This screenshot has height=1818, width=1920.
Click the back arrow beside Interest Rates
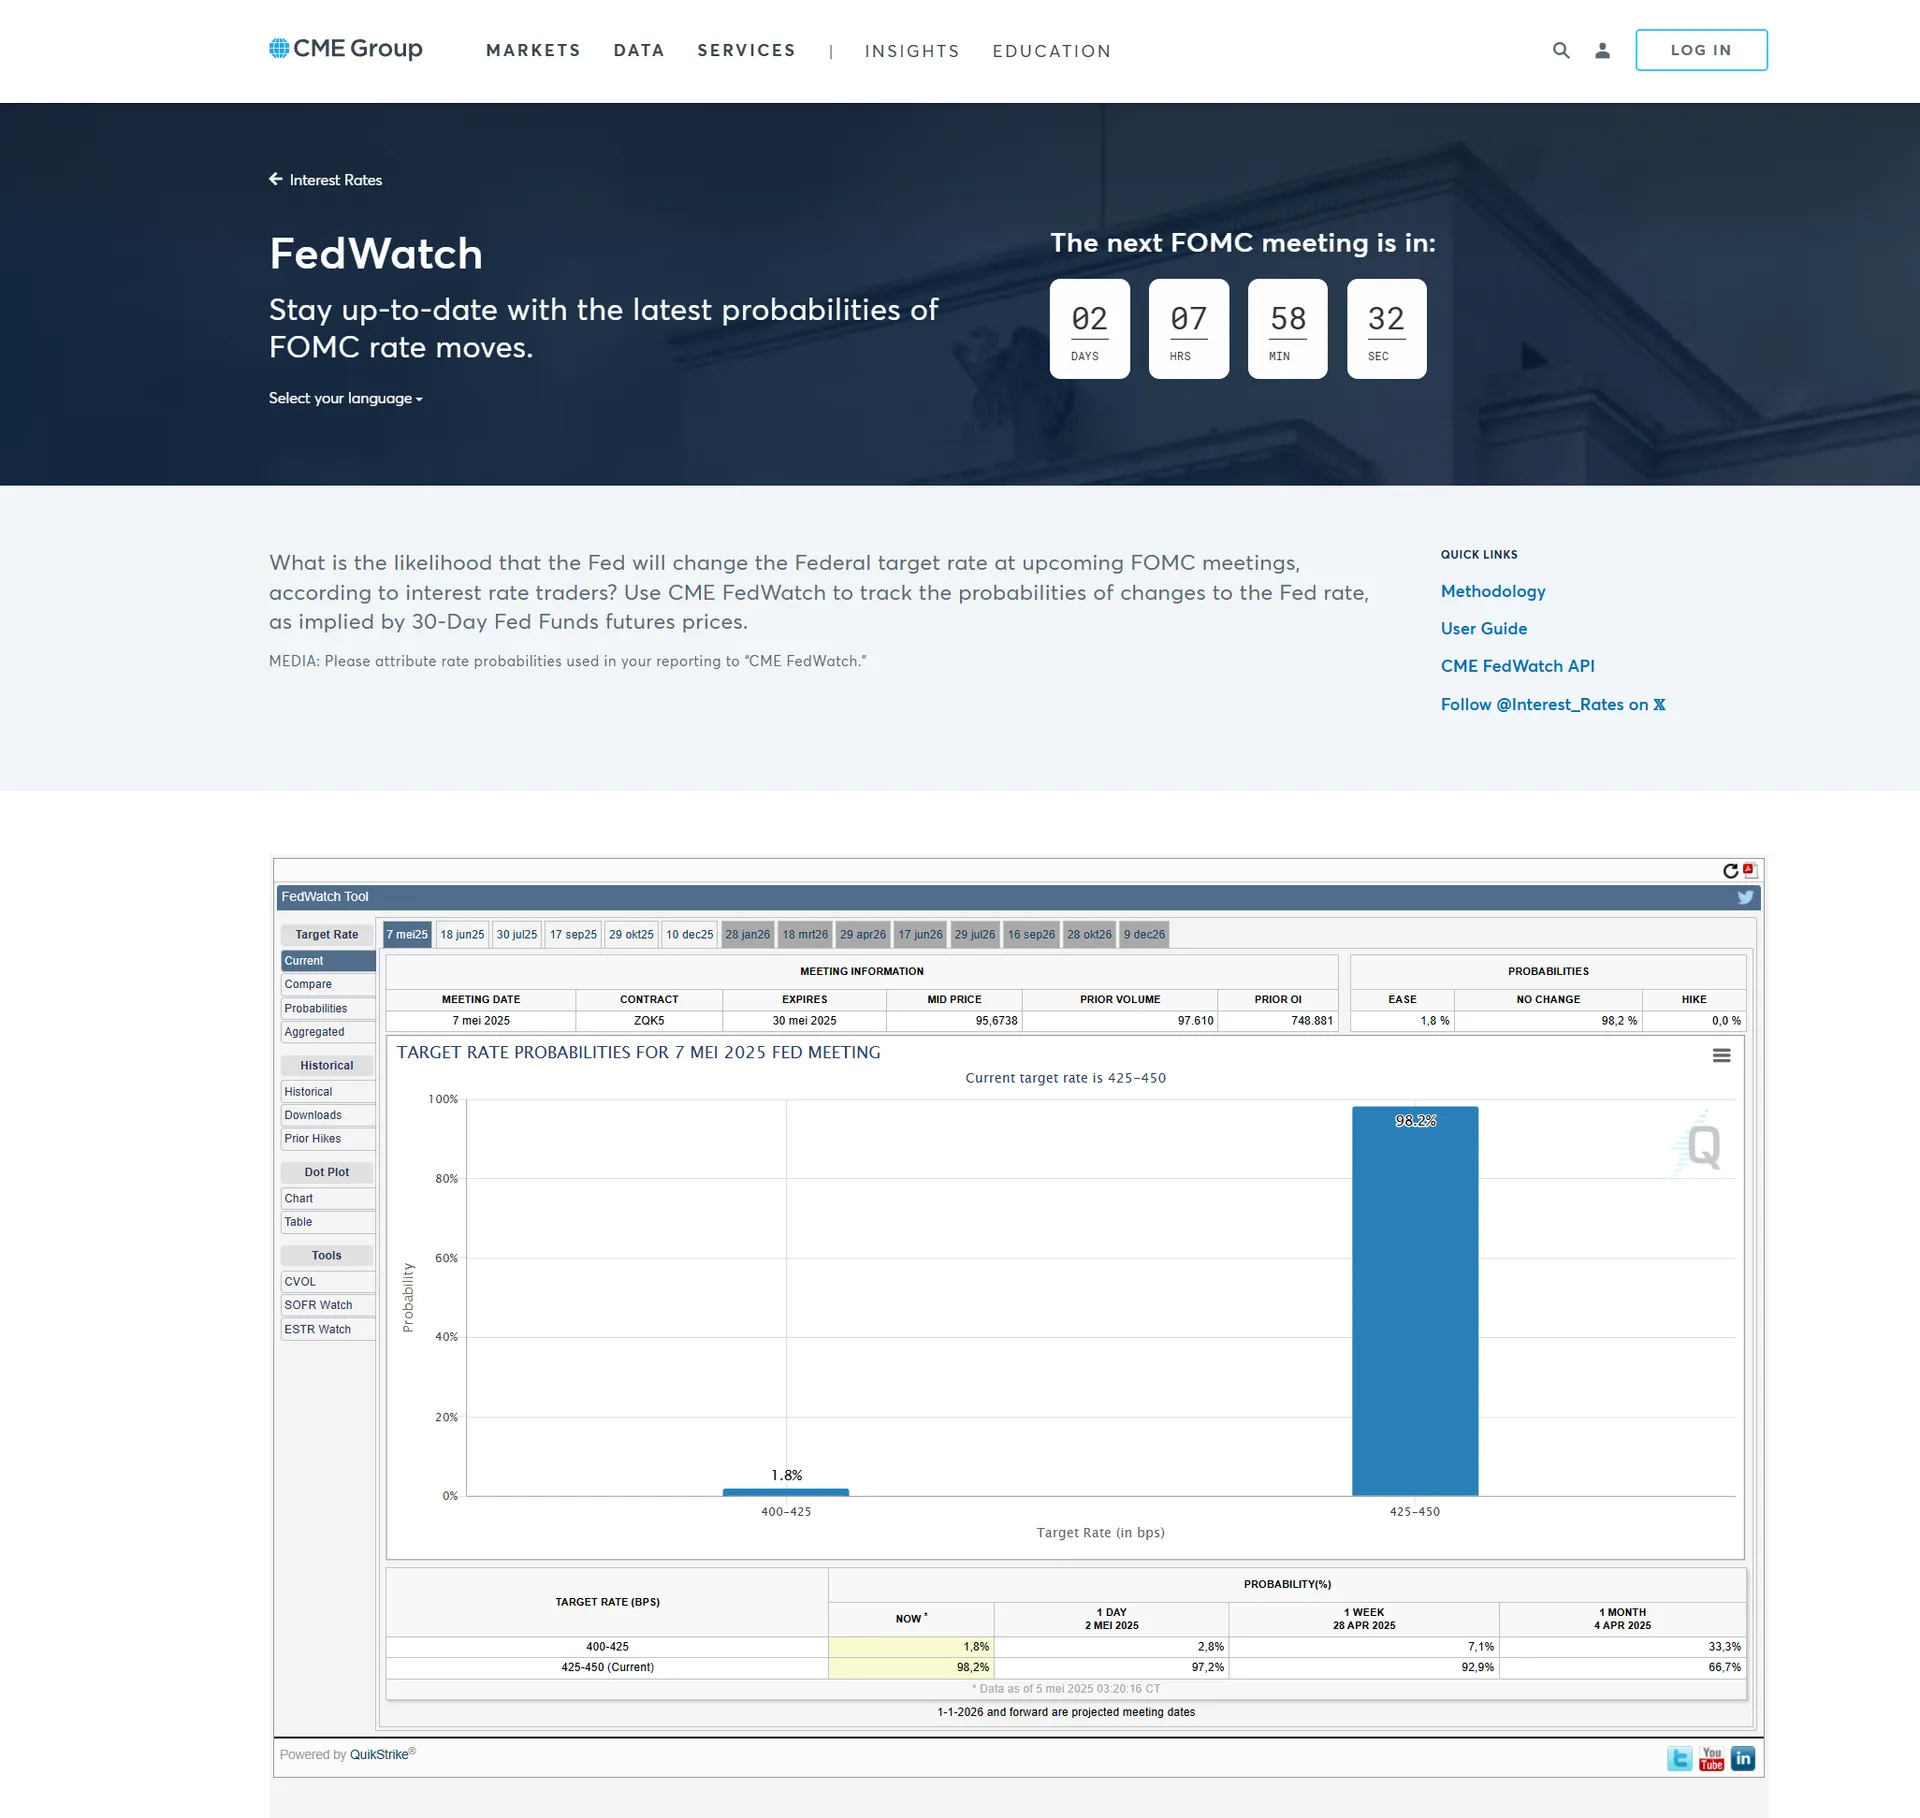276,179
